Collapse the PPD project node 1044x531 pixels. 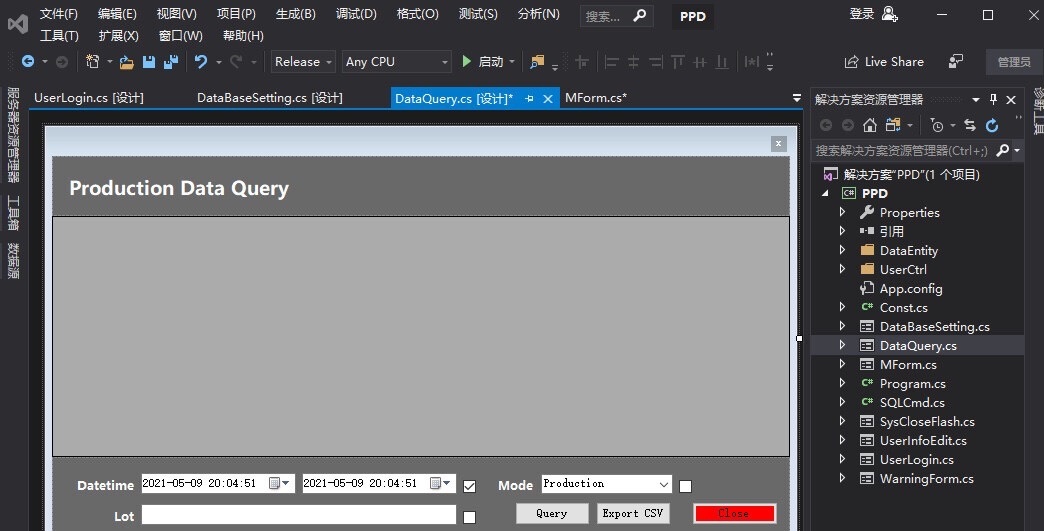[x=826, y=194]
